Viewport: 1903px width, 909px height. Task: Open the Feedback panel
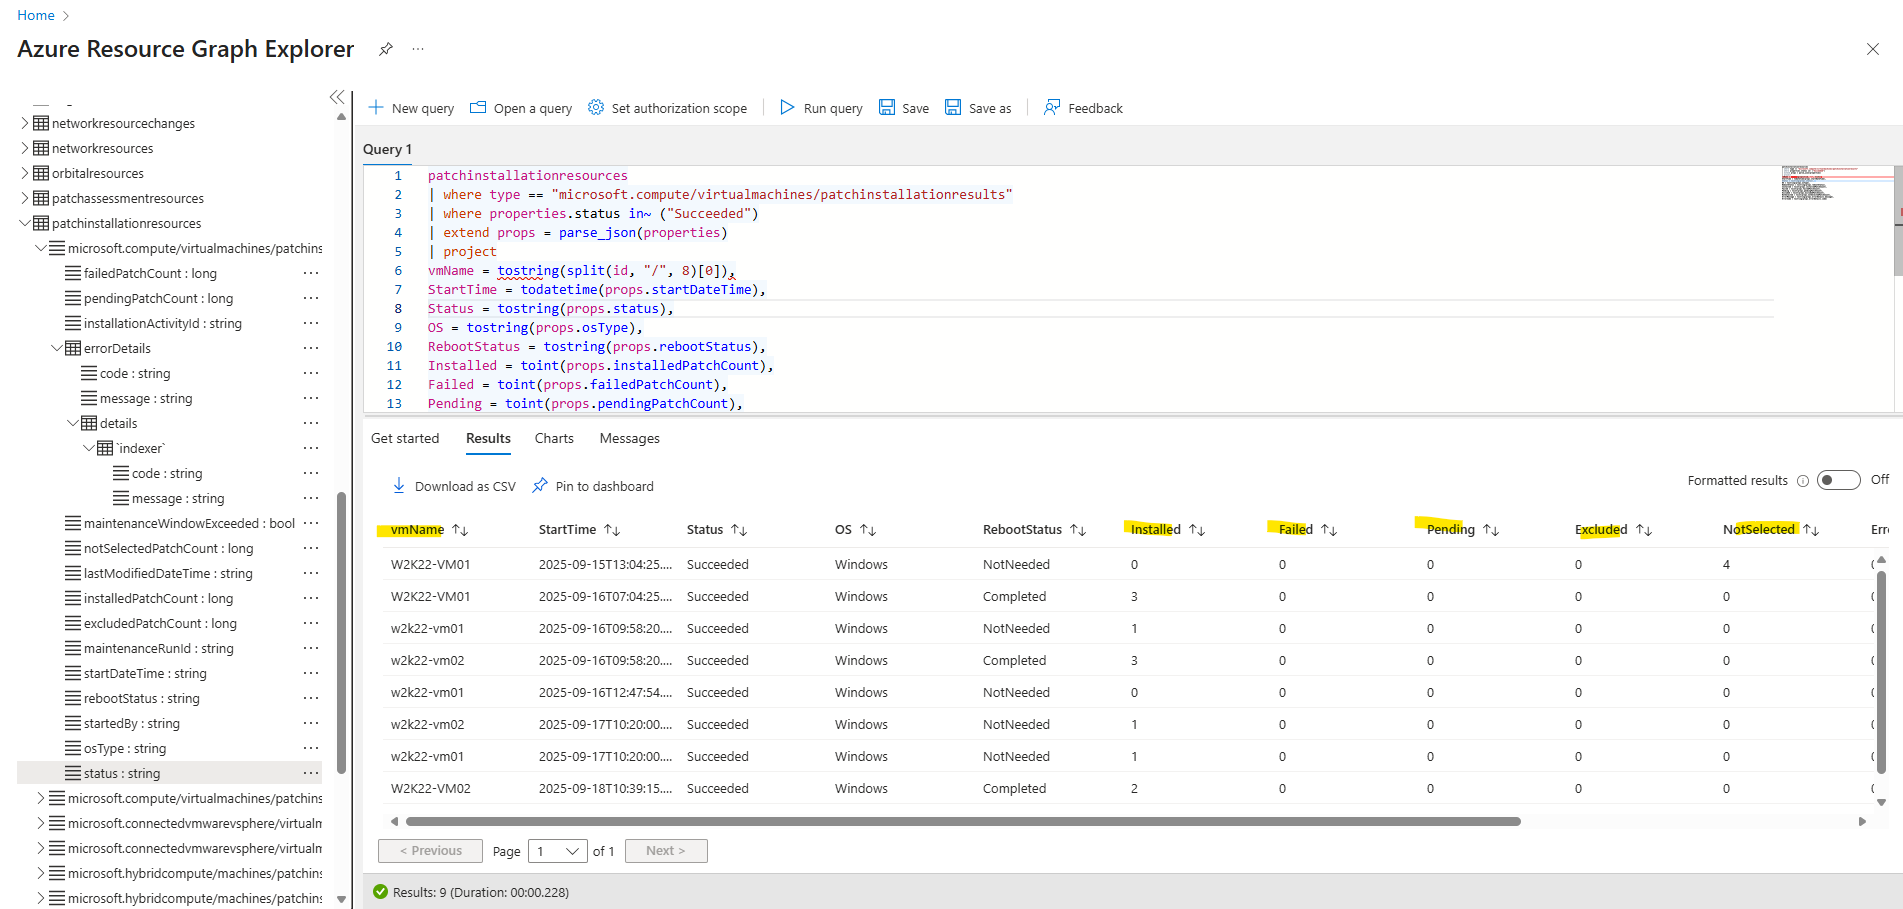[x=1083, y=108]
